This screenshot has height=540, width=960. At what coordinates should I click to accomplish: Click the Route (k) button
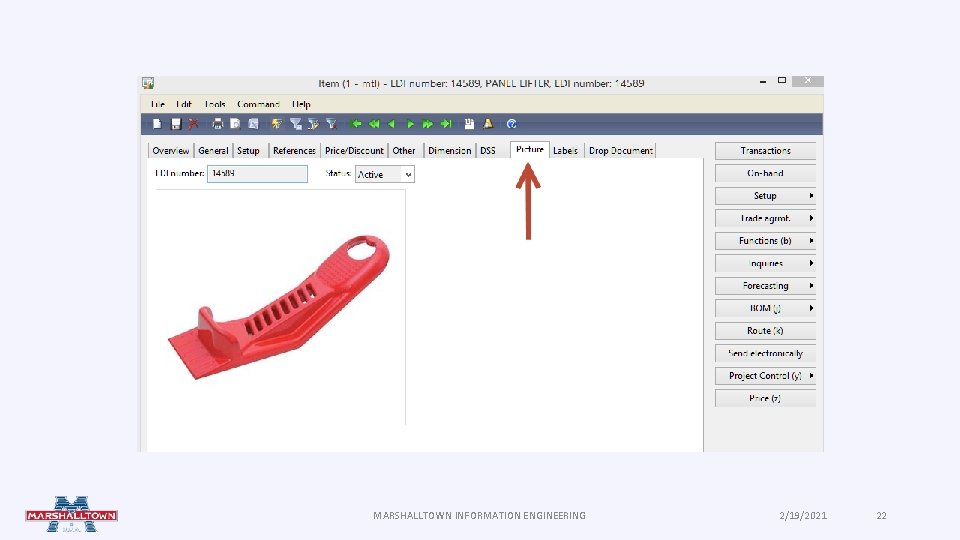coord(765,331)
